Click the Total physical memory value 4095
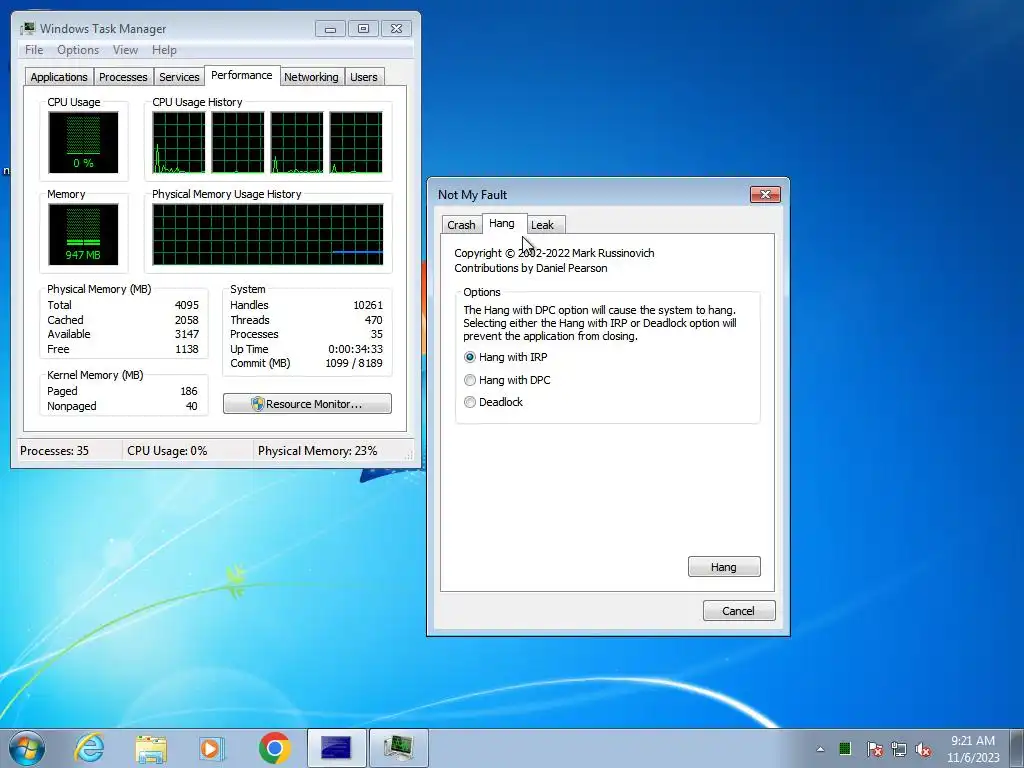 pos(187,305)
